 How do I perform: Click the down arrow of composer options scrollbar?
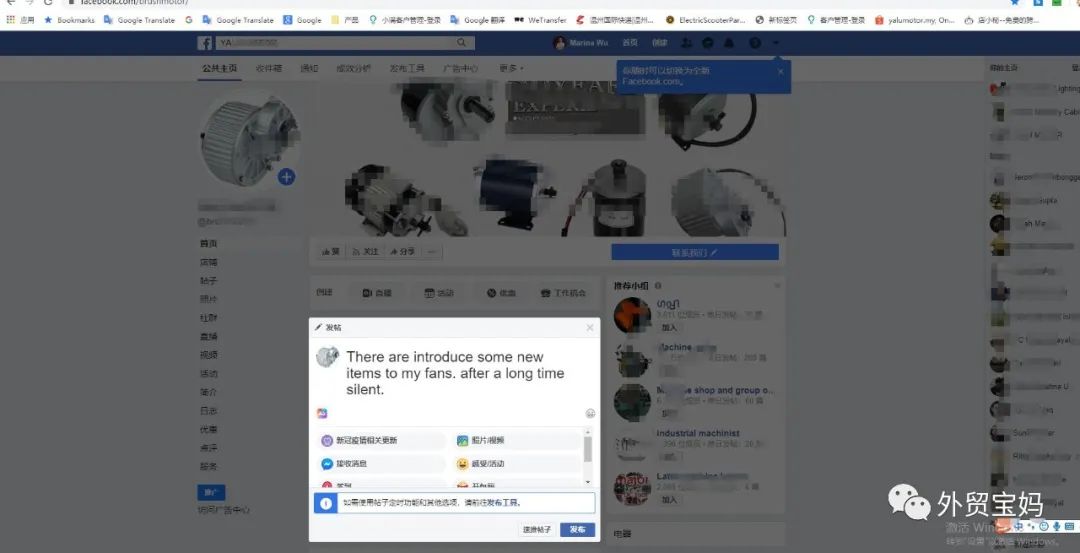click(588, 482)
